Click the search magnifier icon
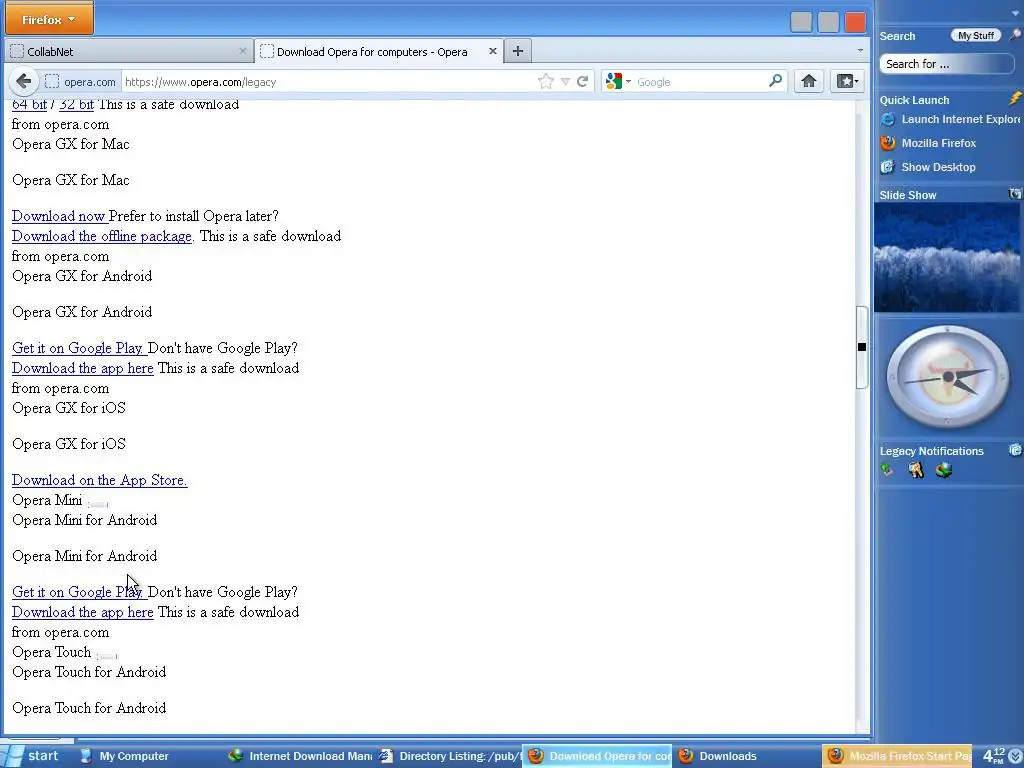 [775, 81]
